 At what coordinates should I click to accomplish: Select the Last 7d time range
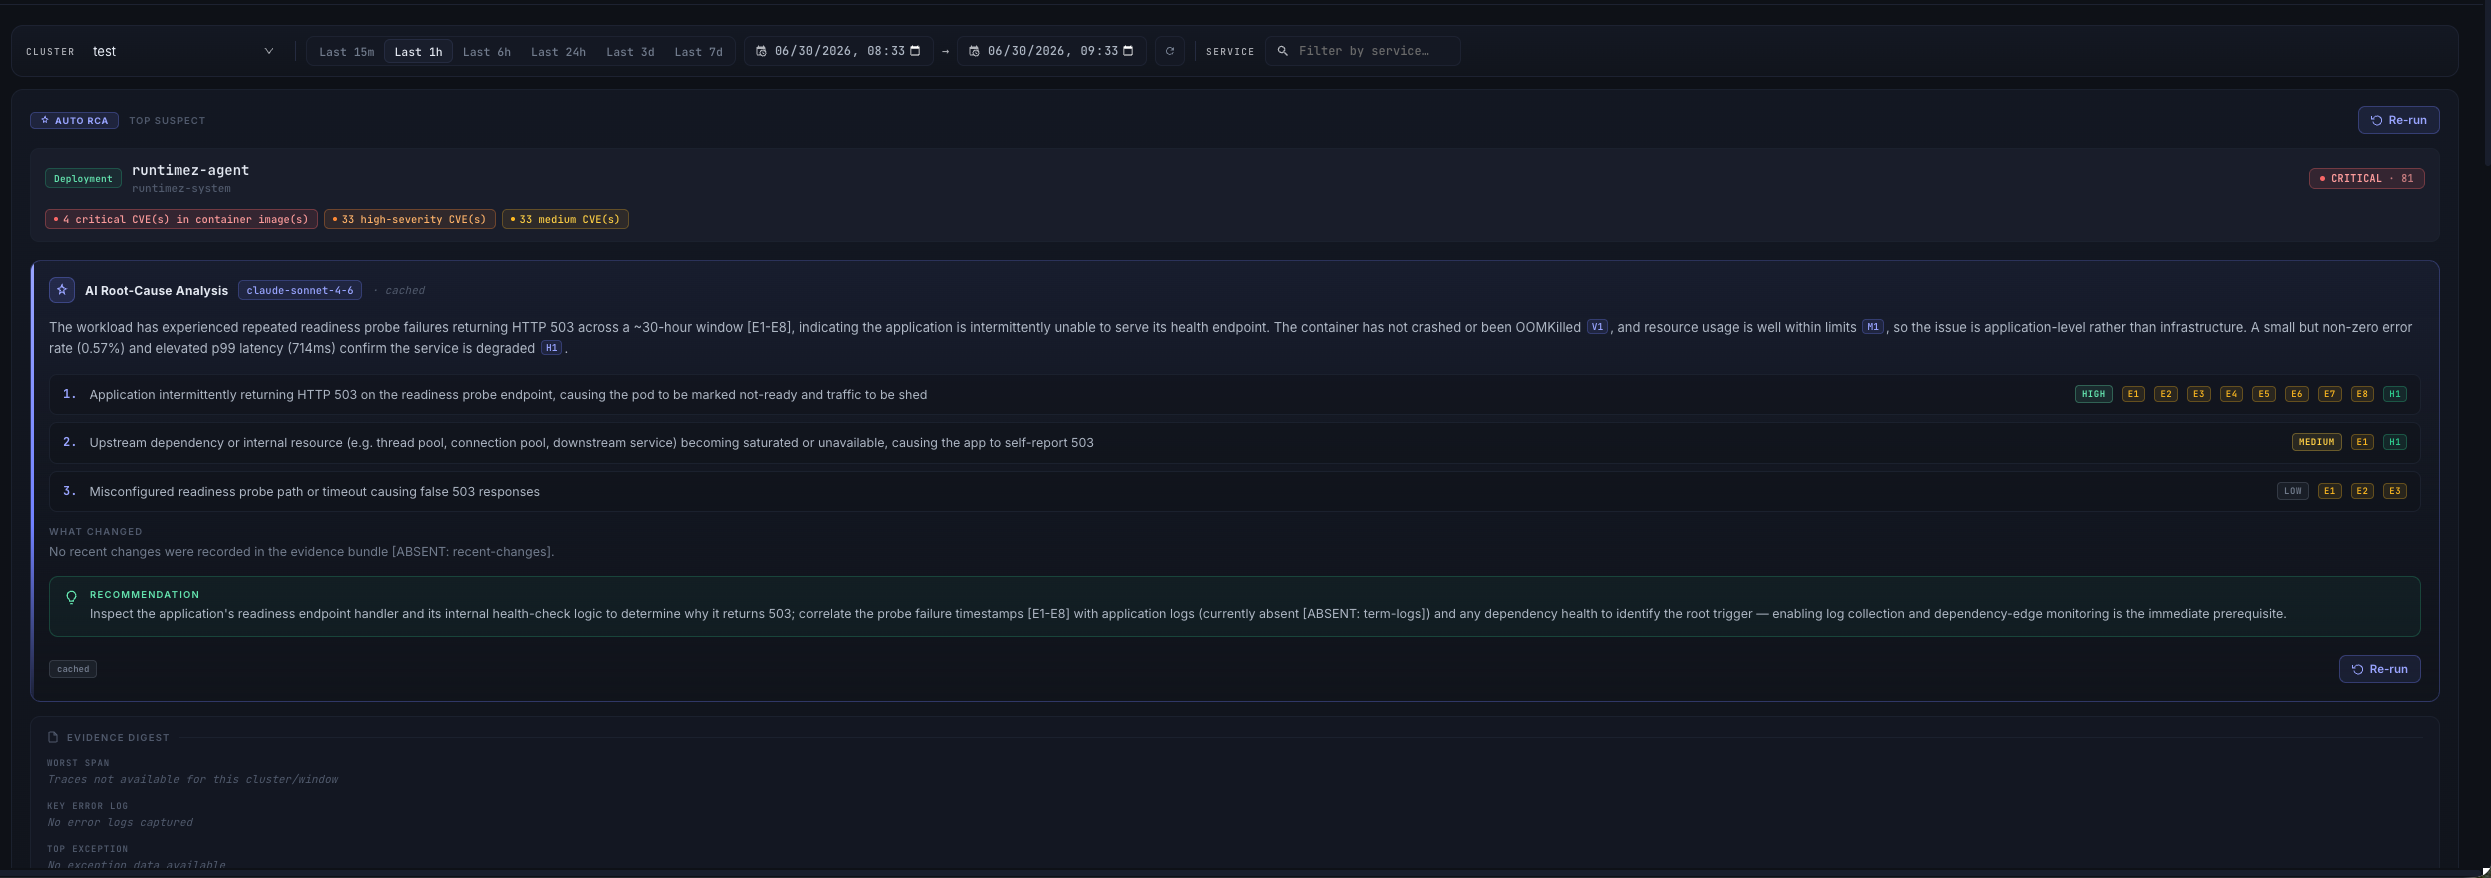698,52
